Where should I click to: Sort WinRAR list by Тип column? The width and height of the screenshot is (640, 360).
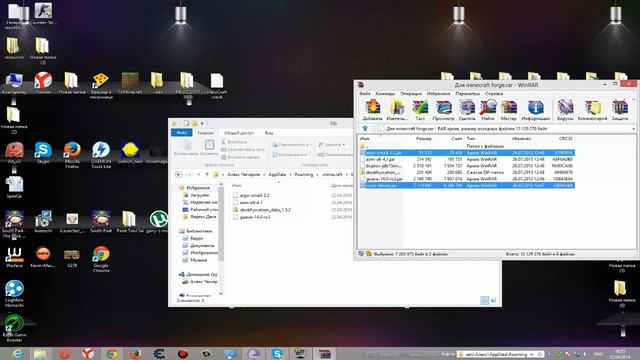(471, 139)
